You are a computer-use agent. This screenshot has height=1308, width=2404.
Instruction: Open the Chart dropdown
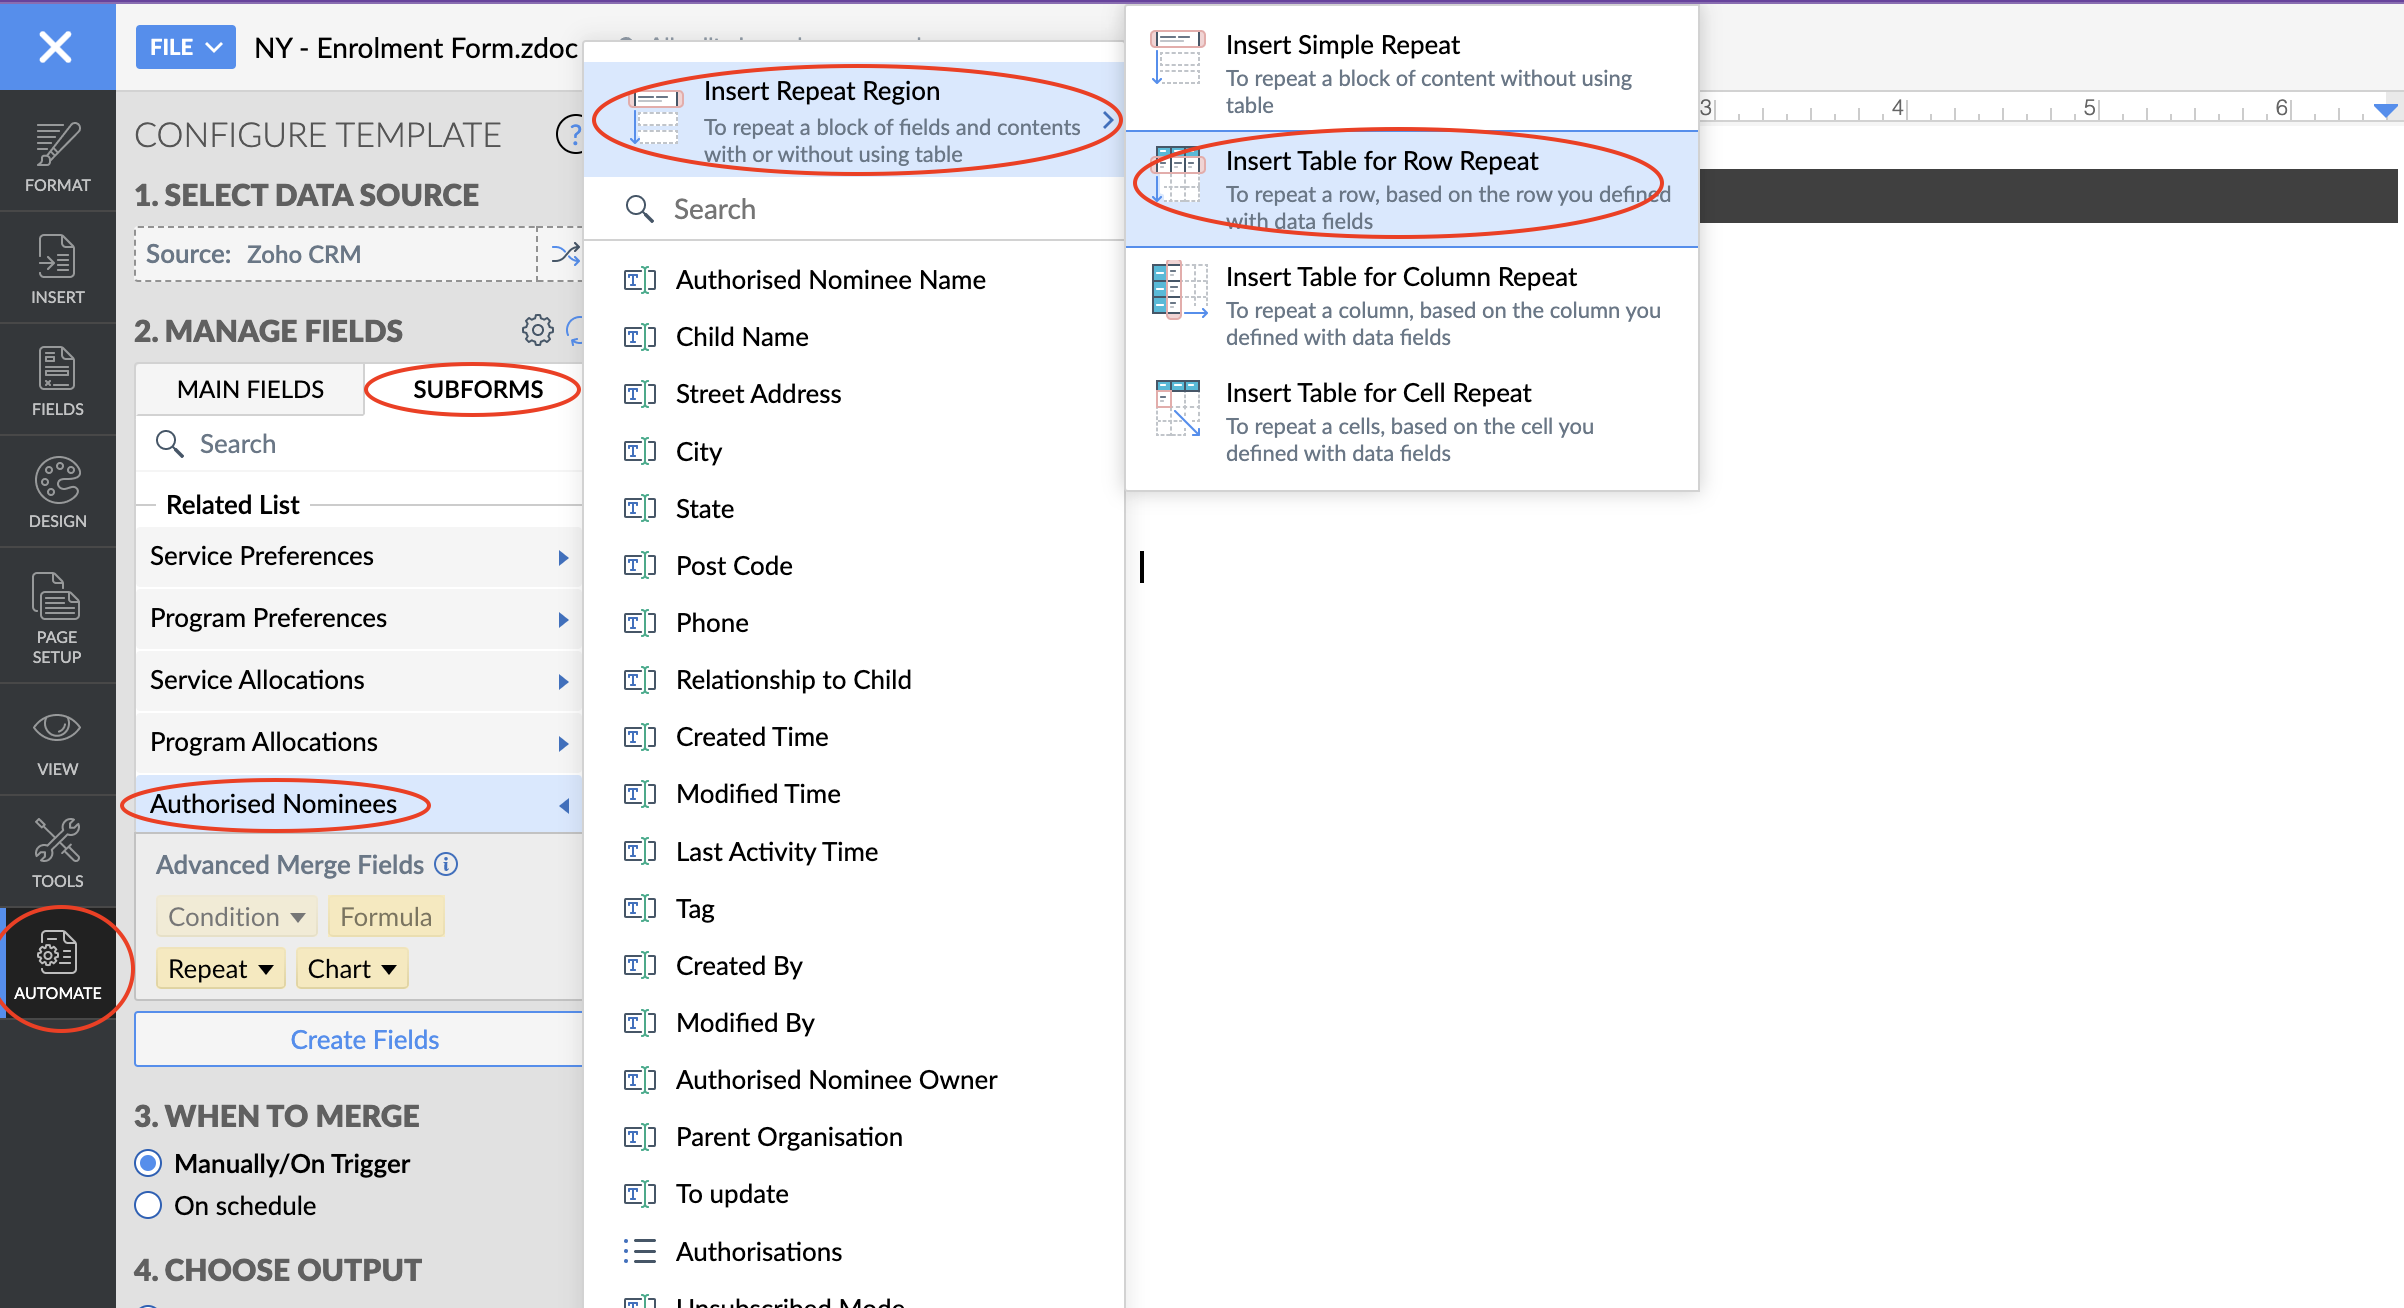(x=351, y=968)
